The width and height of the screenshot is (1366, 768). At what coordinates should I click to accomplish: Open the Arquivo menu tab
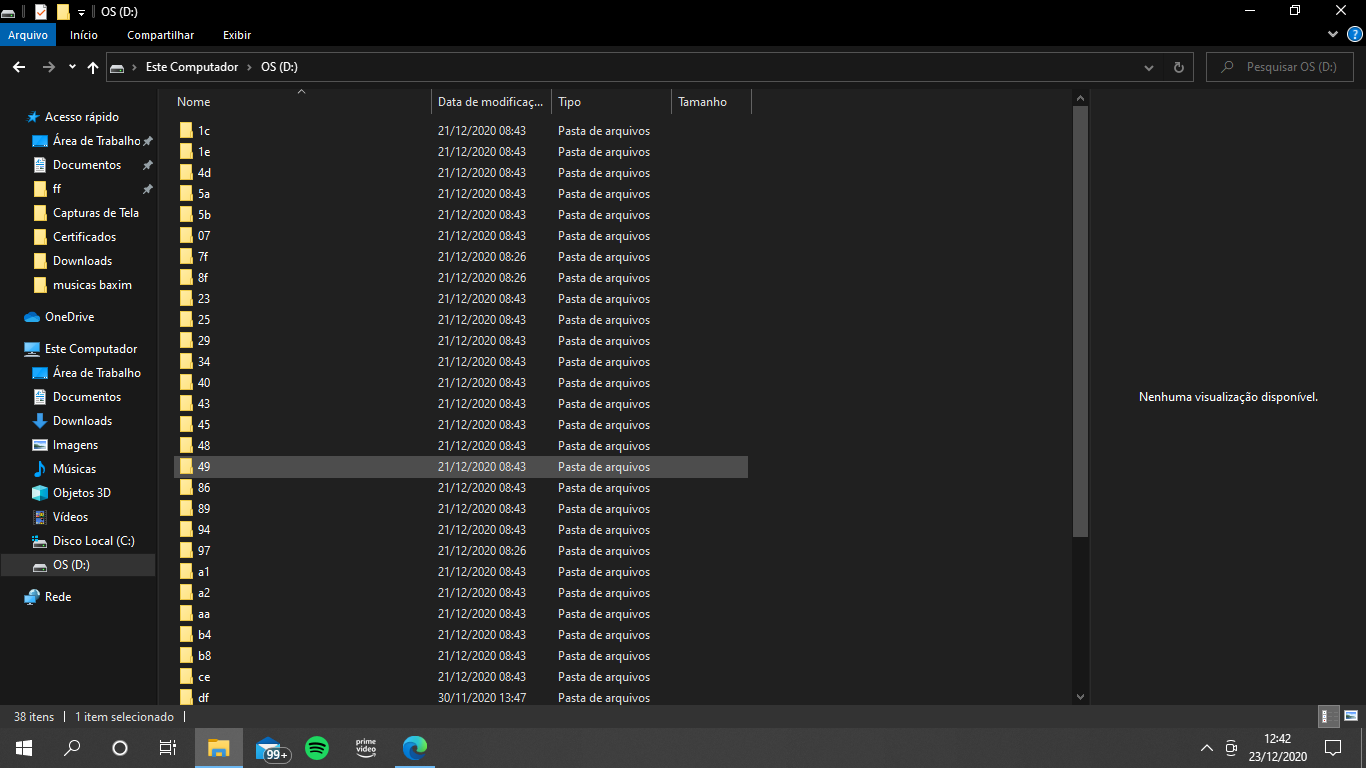pyautogui.click(x=28, y=35)
